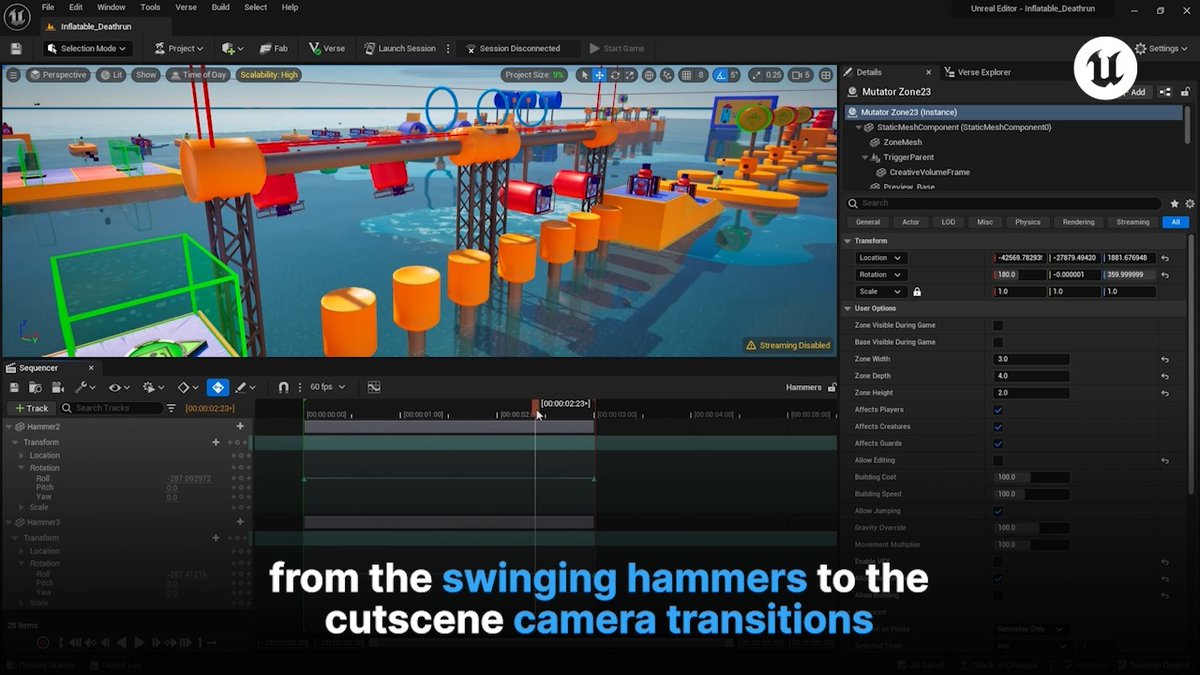Toggle the Allow Editing checkbox
The height and width of the screenshot is (675, 1200).
[x=998, y=460]
